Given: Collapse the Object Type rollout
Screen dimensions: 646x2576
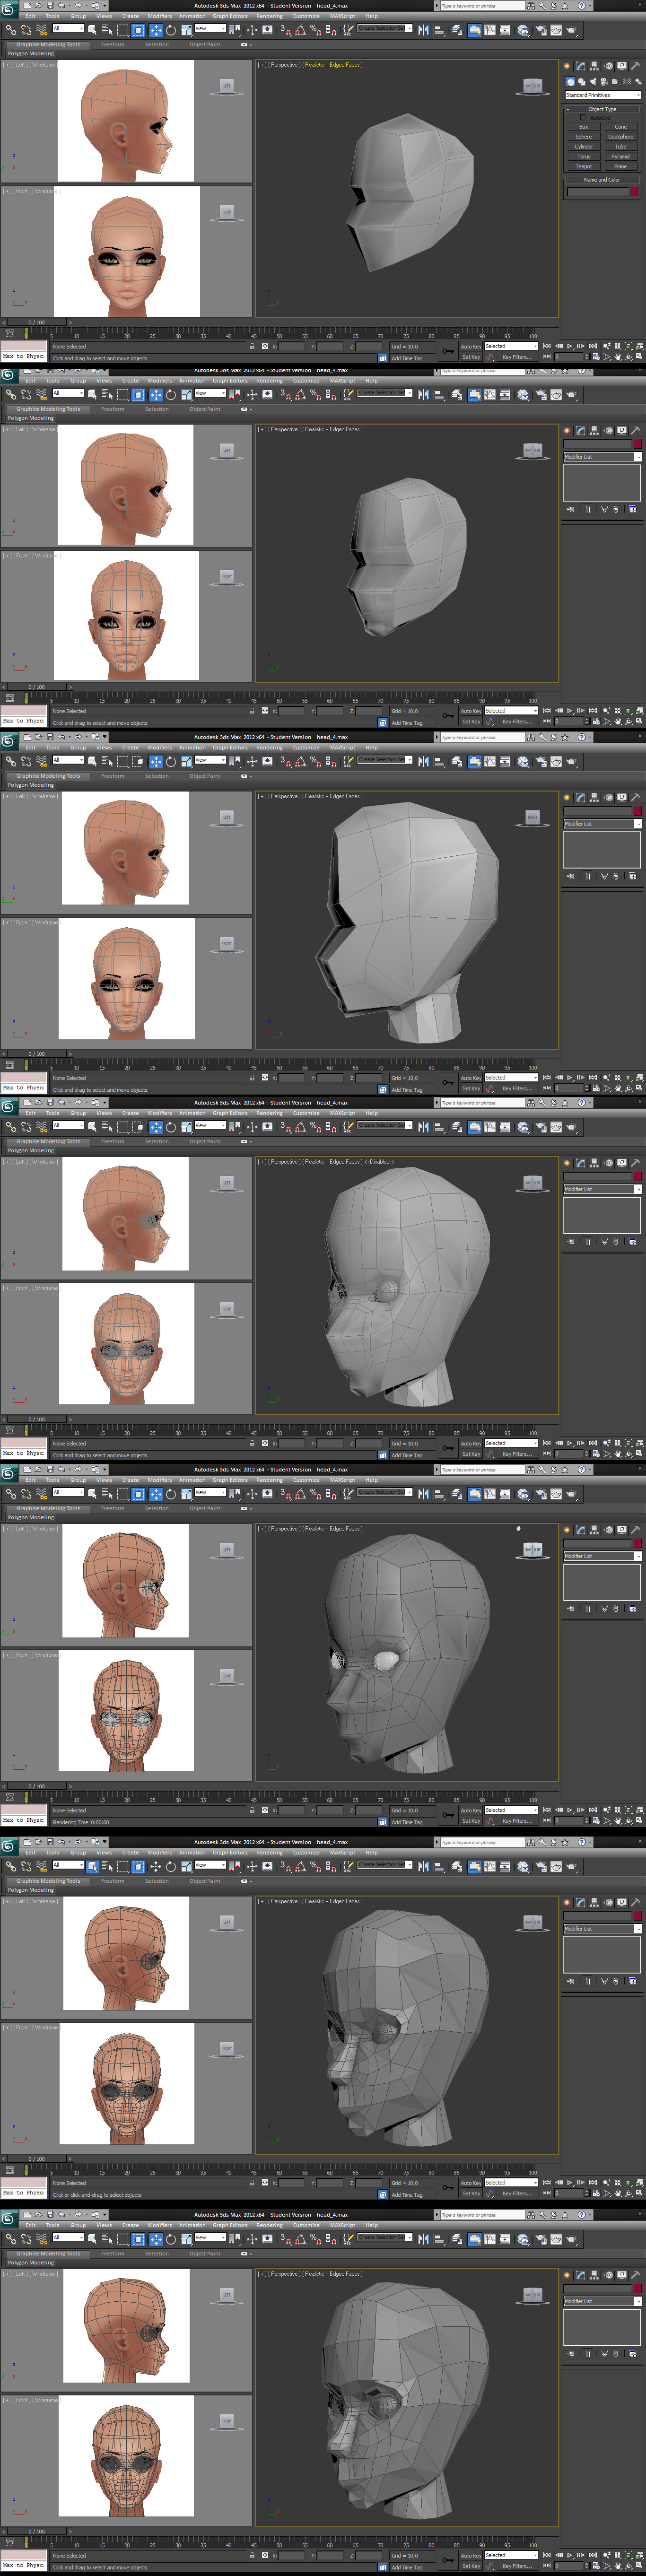Looking at the screenshot, I should click(x=602, y=109).
